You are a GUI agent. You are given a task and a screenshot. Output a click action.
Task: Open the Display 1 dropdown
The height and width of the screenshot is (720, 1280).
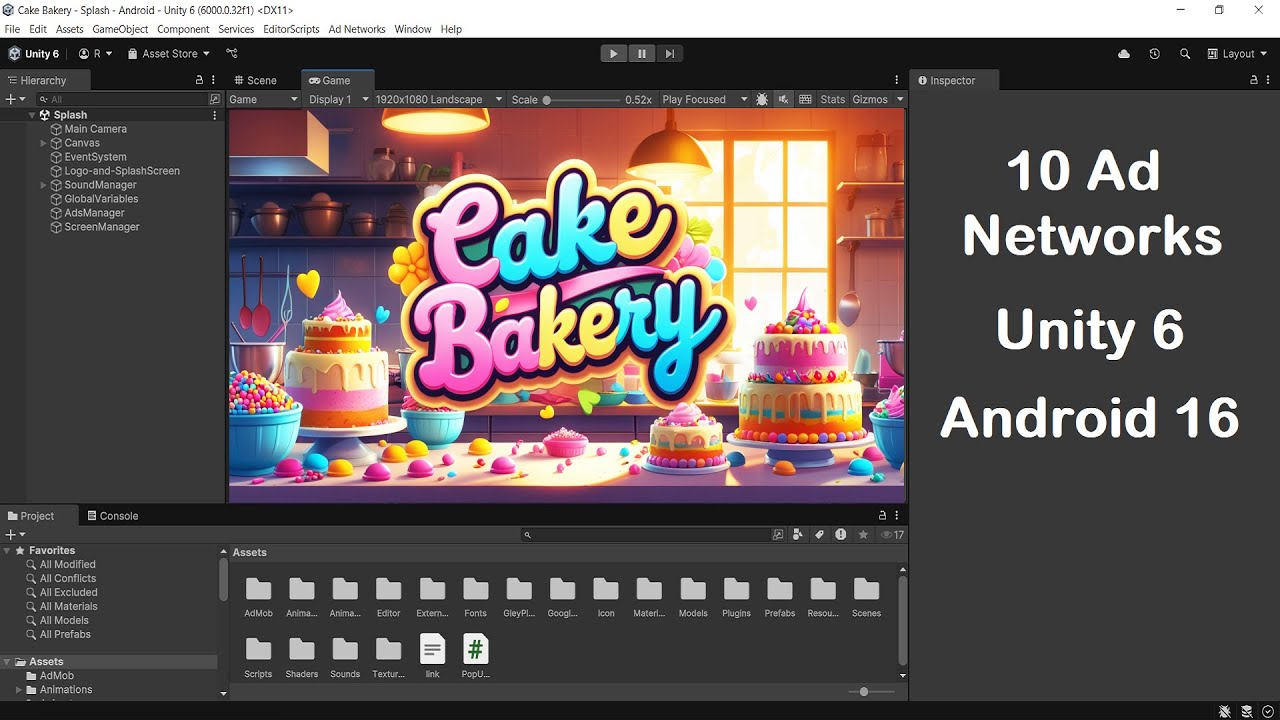pos(338,99)
